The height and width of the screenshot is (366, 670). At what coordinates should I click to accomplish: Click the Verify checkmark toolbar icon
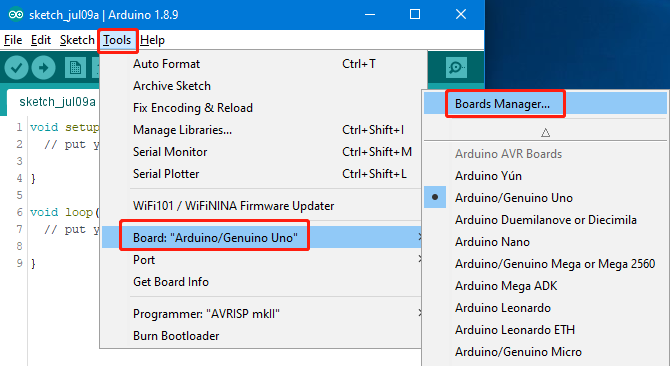[16, 67]
